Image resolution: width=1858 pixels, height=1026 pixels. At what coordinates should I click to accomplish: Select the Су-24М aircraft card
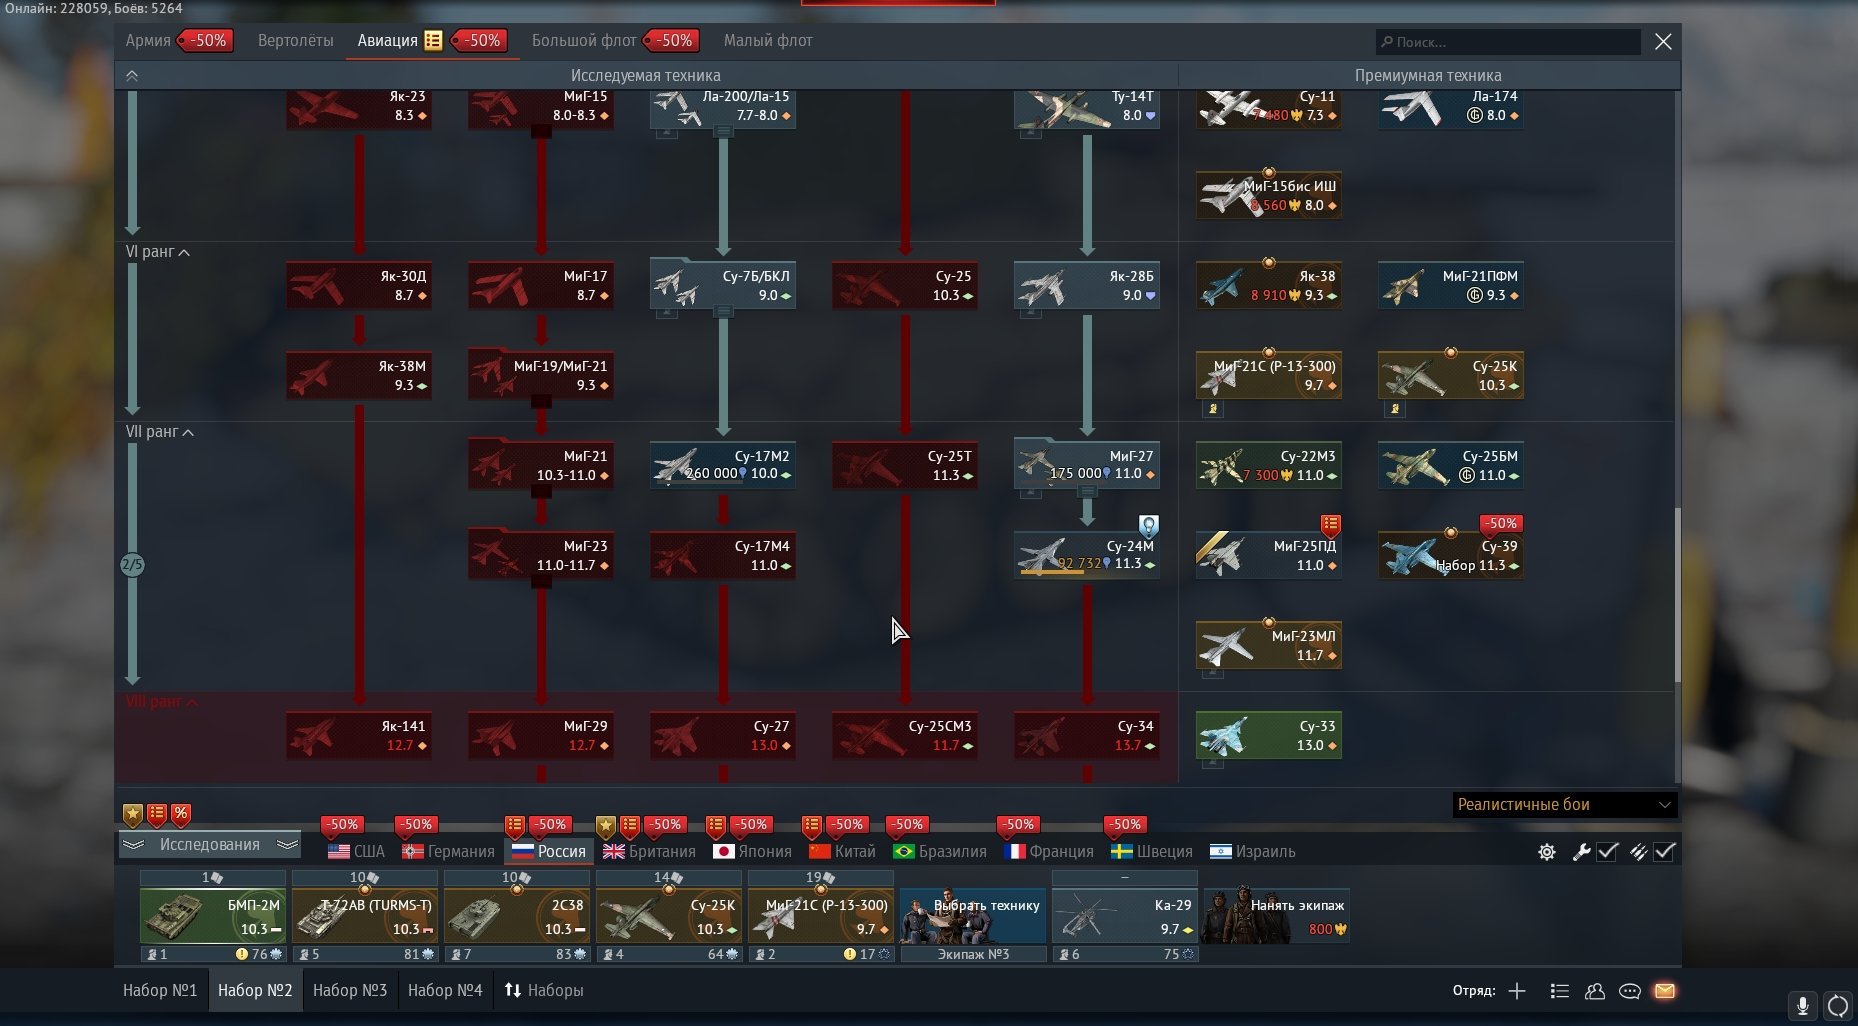pos(1087,555)
